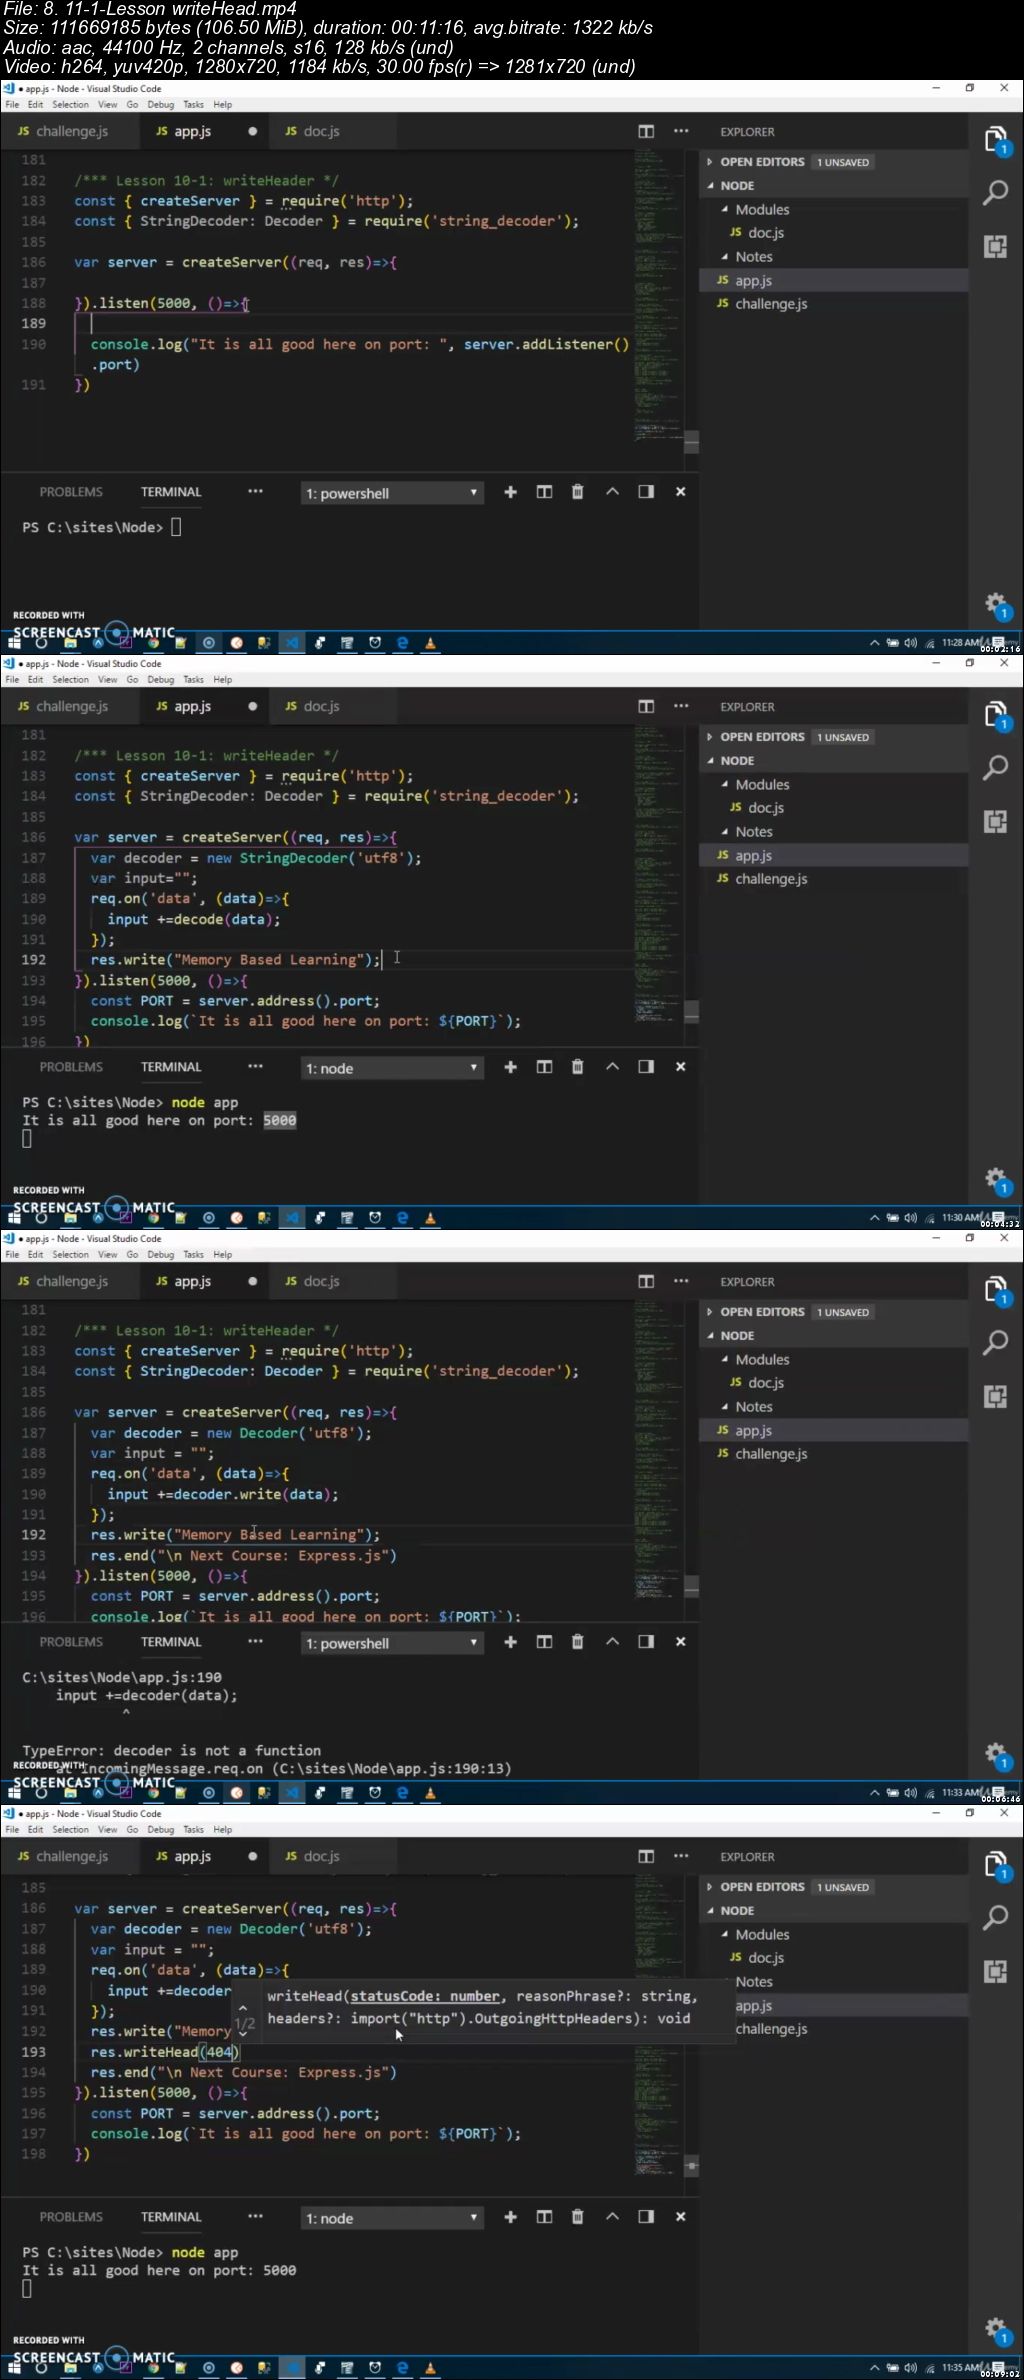The height and width of the screenshot is (2380, 1024).
Task: Open the editor more actions ellipsis in the bottom frame
Action: (681, 1856)
